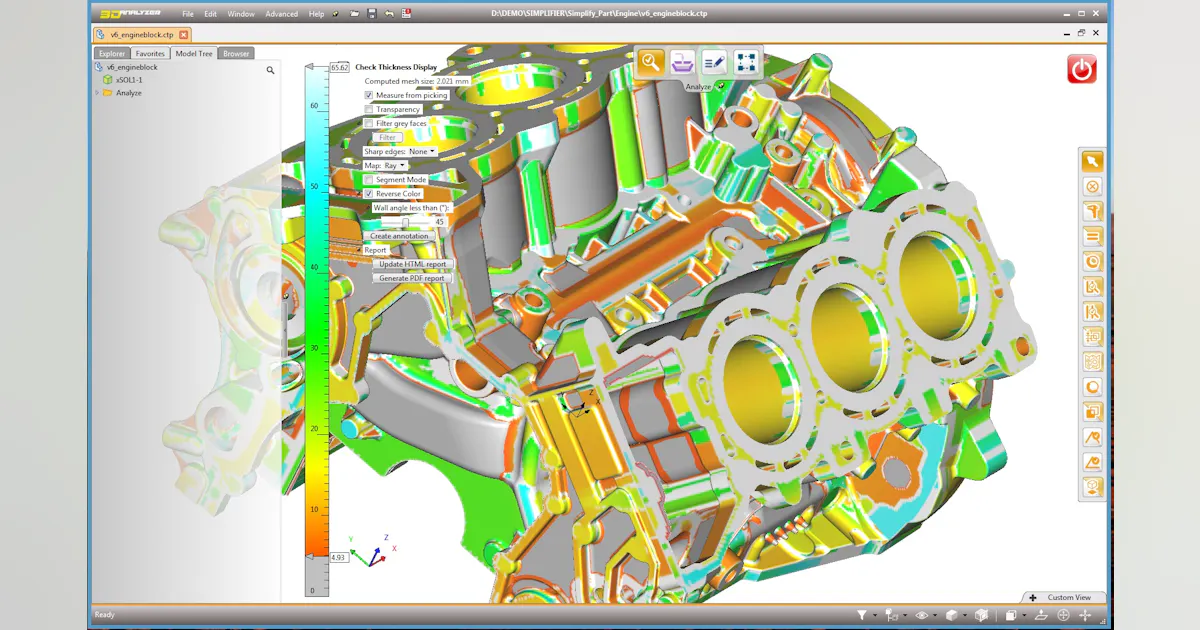1200x630 pixels.
Task: Open the File menu
Action: coord(188,14)
